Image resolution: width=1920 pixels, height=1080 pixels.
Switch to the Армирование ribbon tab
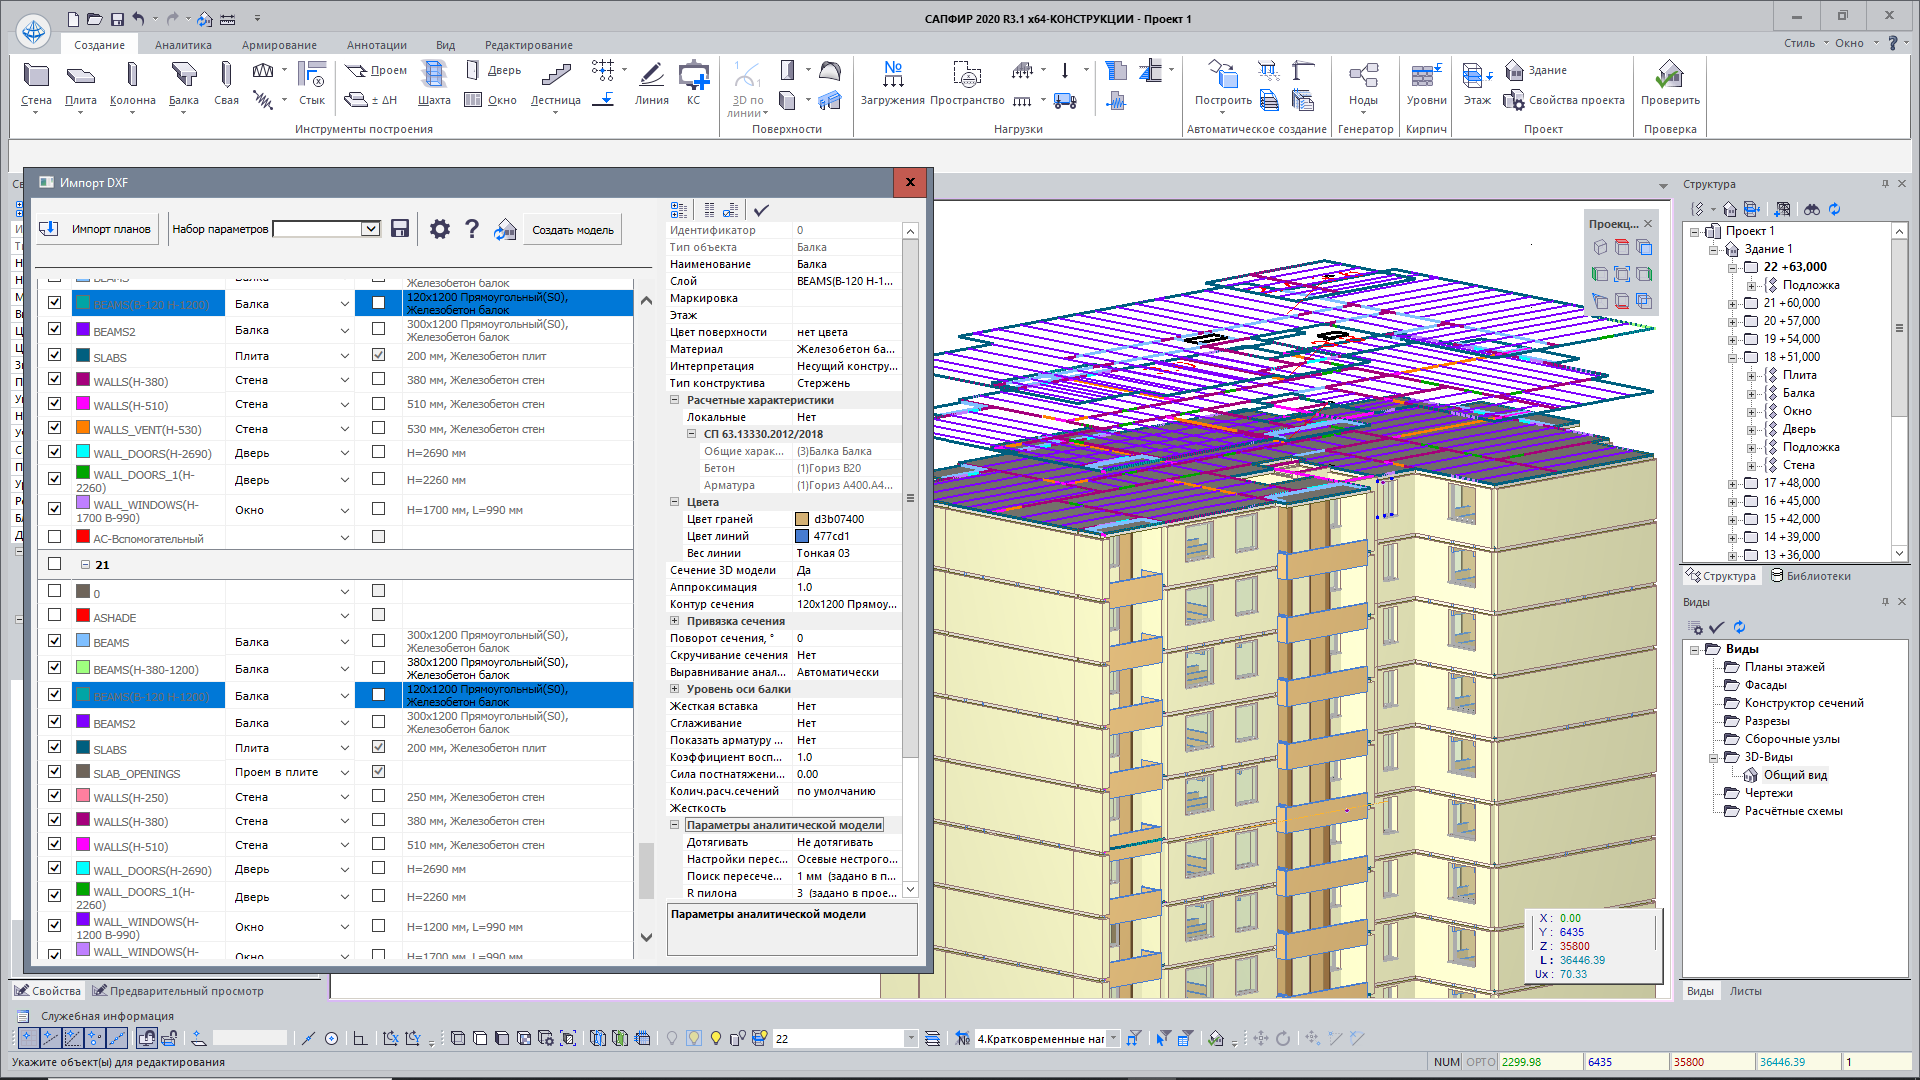[x=279, y=45]
